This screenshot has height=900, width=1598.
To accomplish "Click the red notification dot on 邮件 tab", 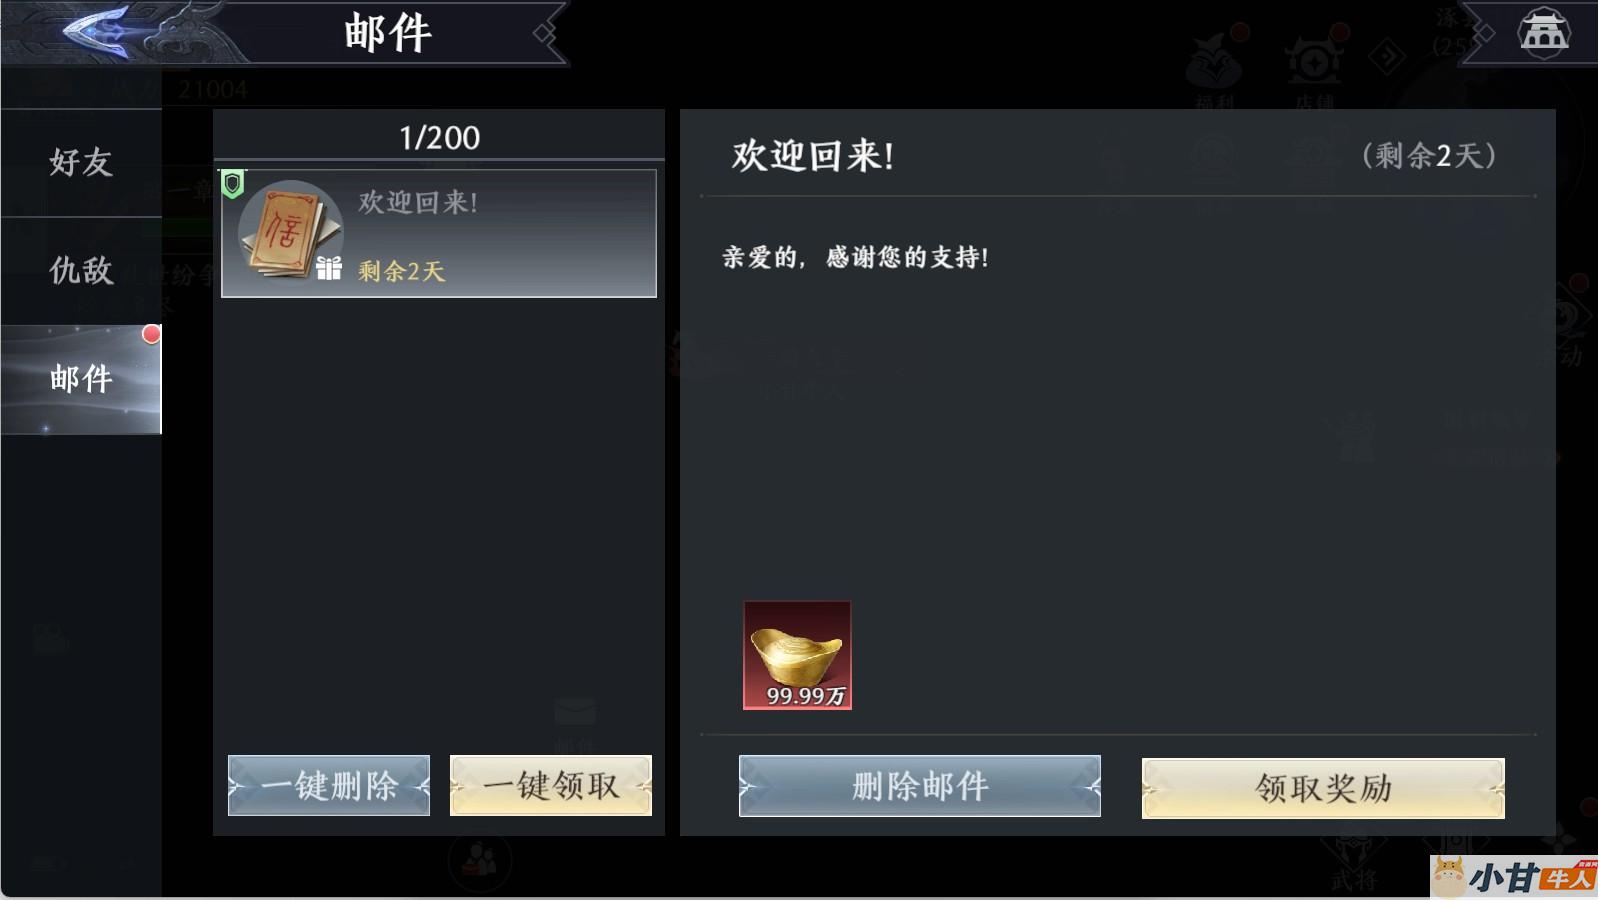I will click(x=151, y=334).
